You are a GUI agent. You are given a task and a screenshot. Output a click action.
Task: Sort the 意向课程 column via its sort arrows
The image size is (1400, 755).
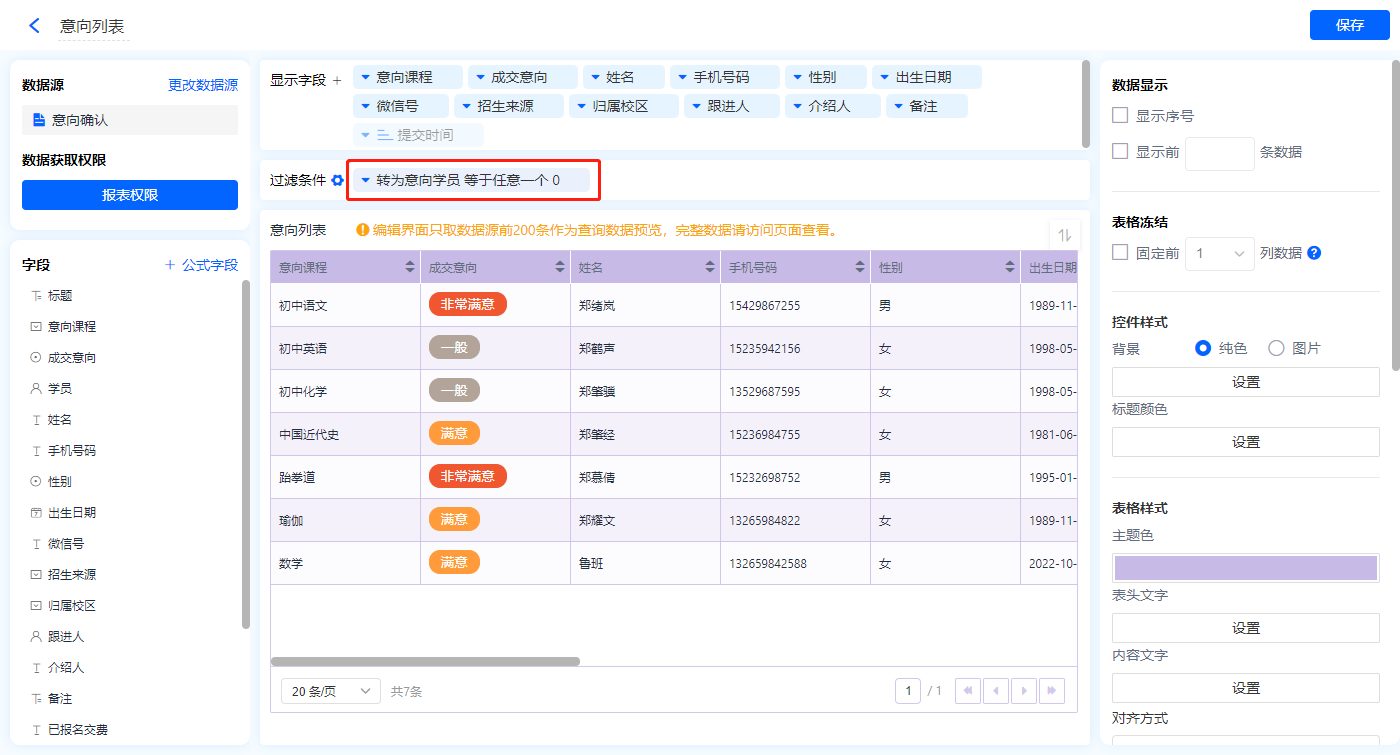coord(410,268)
